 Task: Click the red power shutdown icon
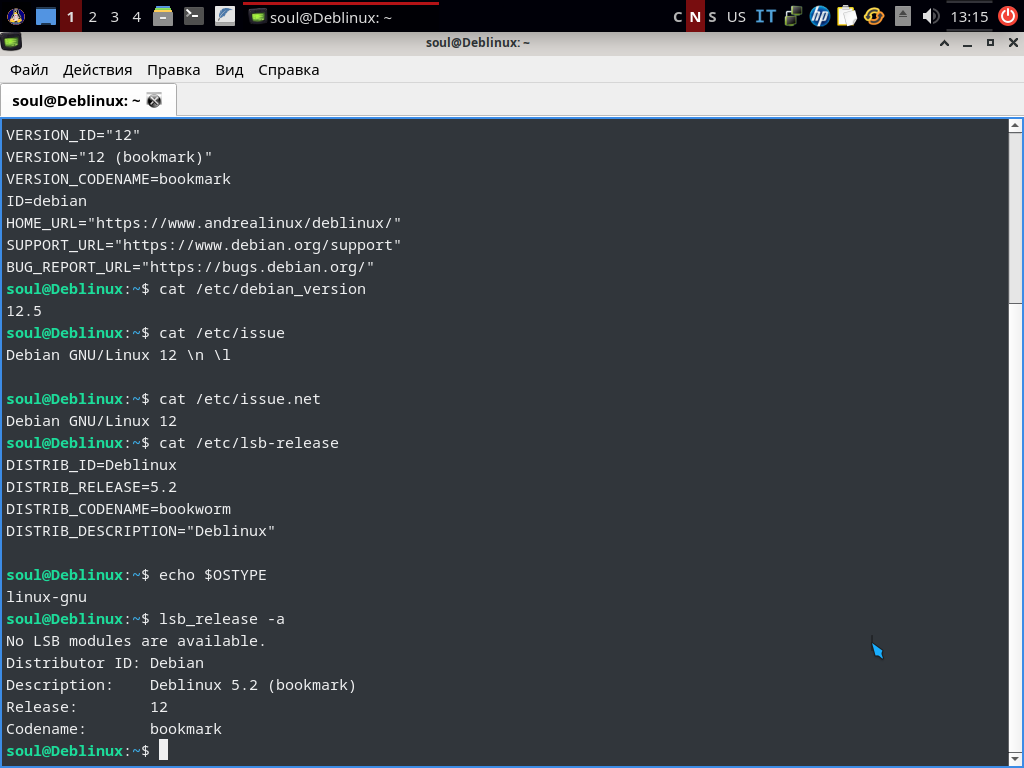coord(1008,16)
